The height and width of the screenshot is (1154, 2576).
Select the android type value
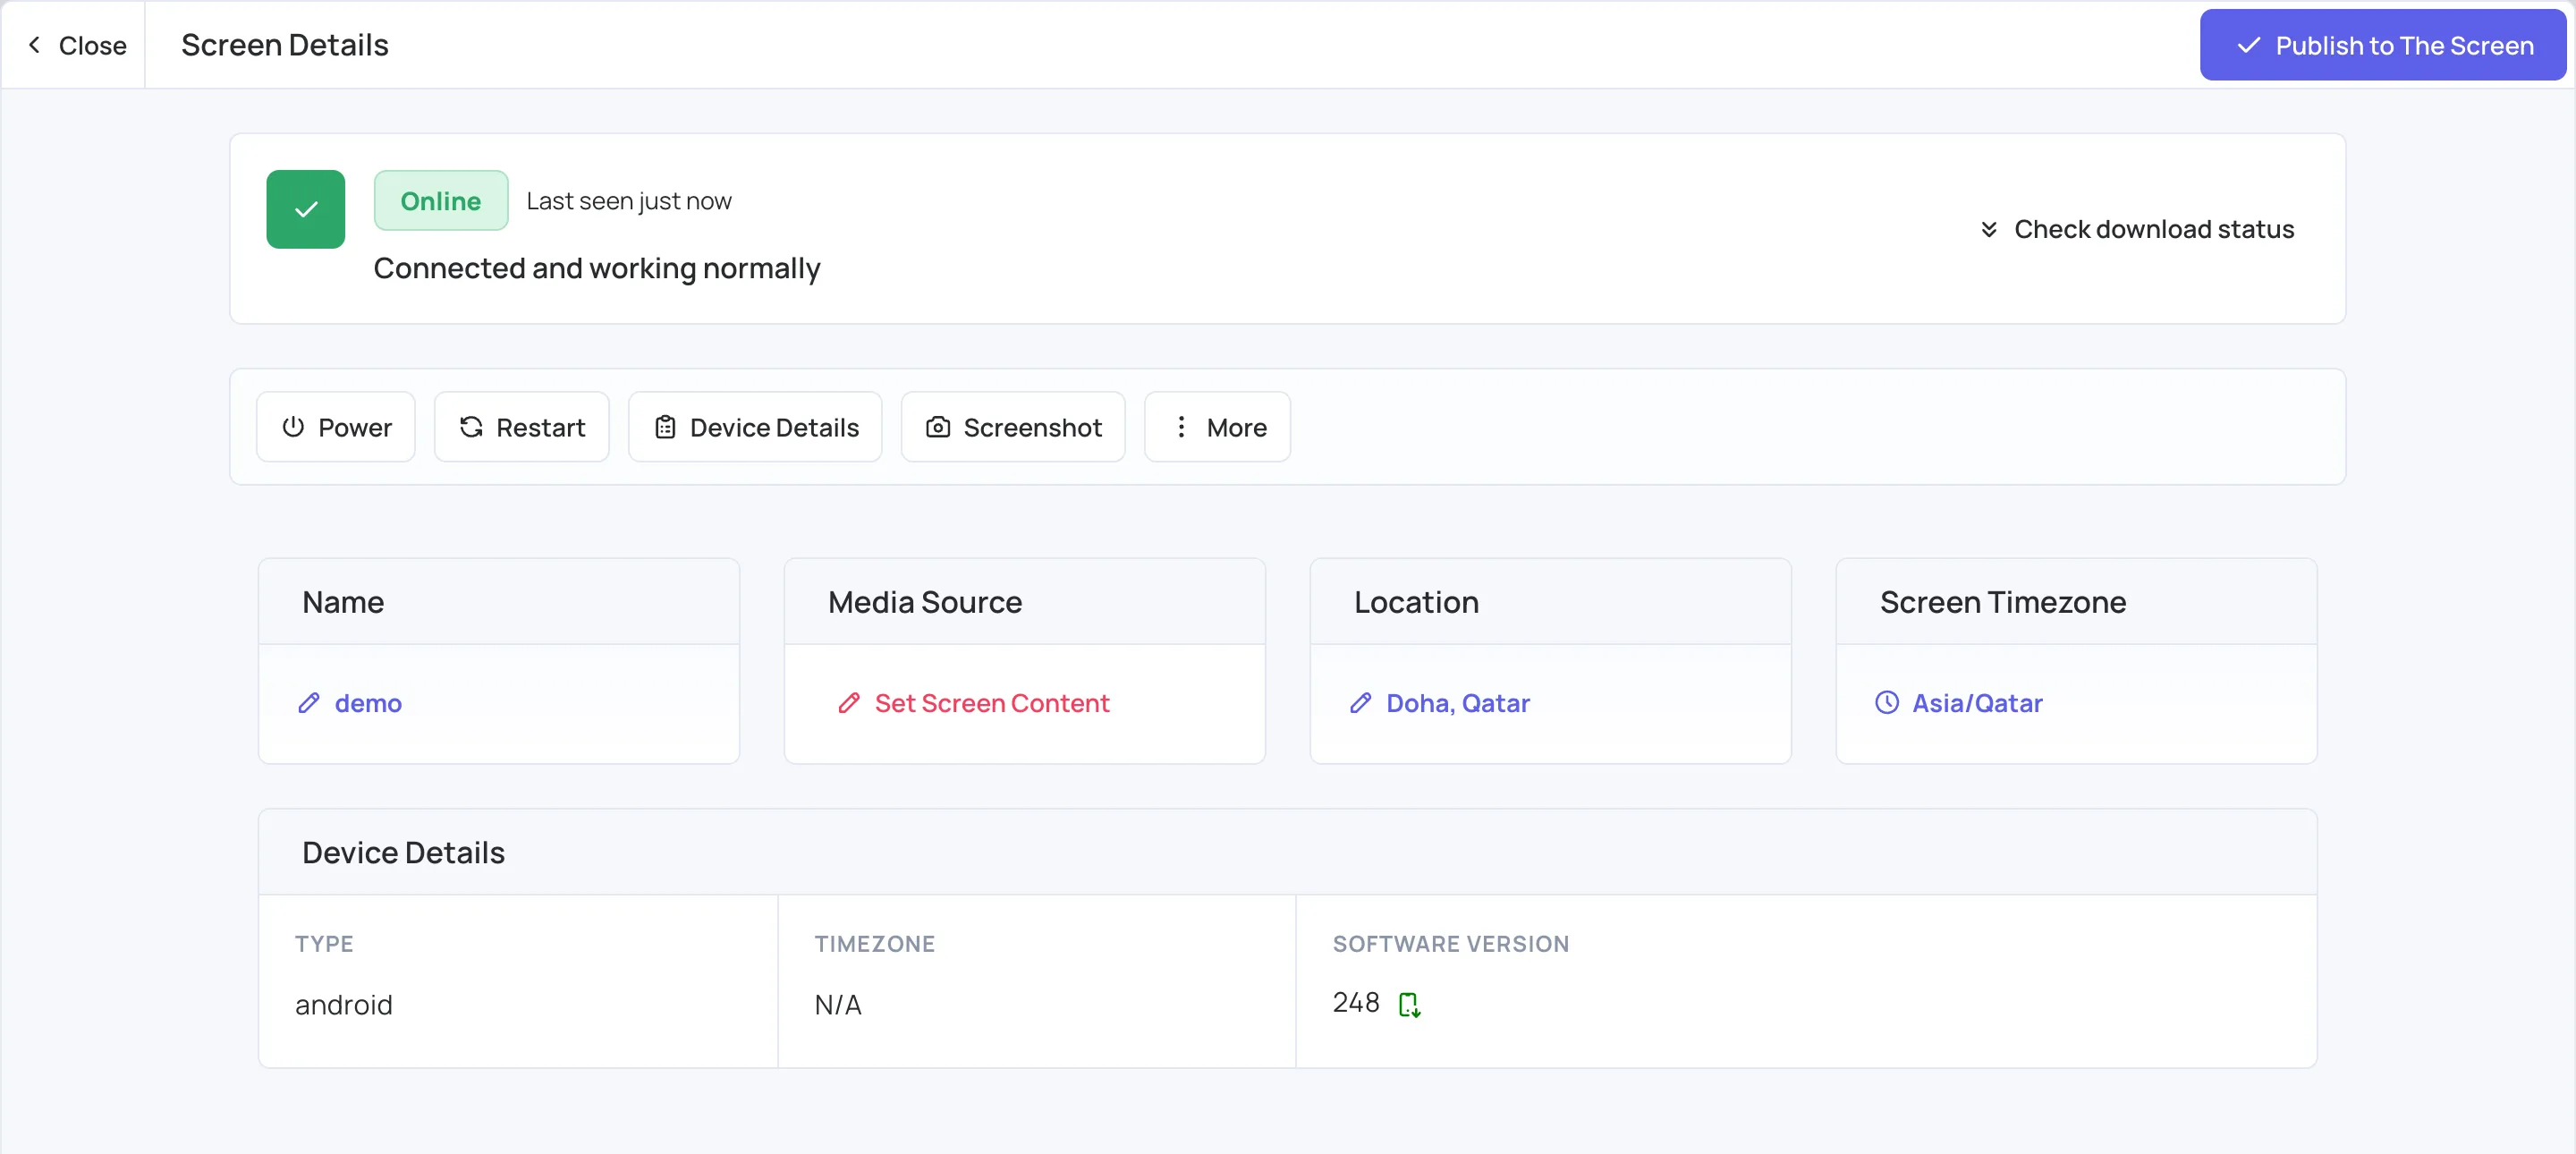[x=343, y=1004]
